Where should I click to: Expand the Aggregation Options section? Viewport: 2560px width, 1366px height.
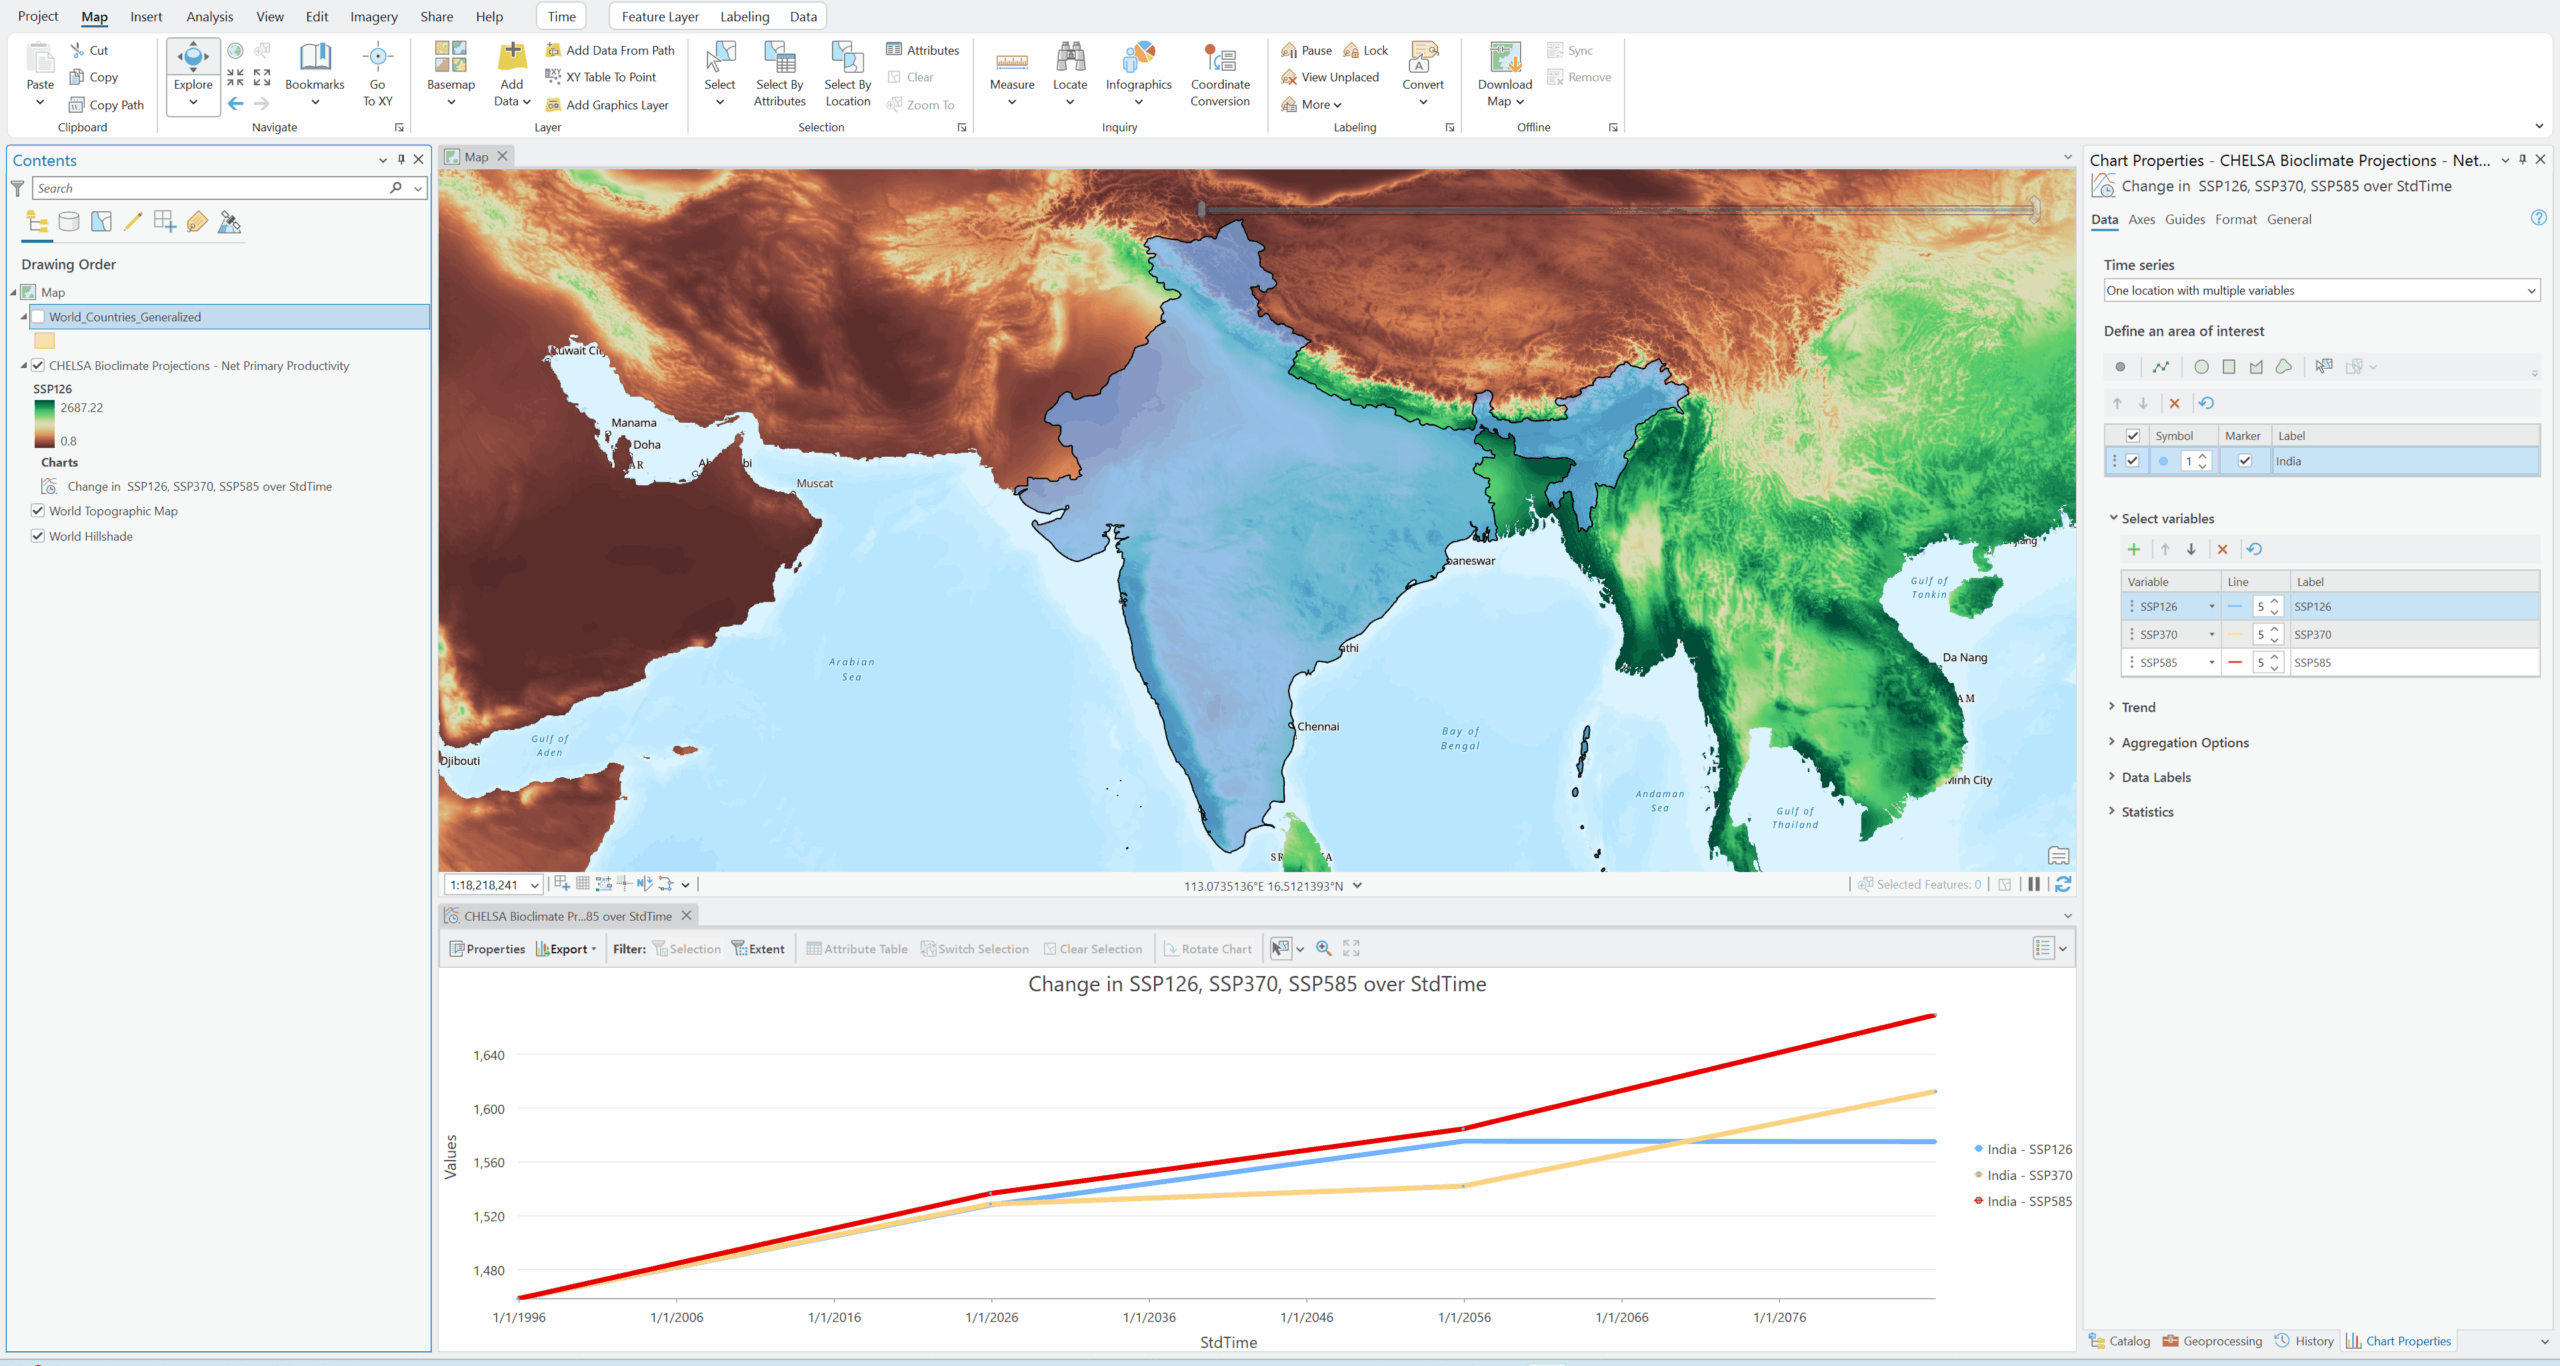coord(2184,743)
